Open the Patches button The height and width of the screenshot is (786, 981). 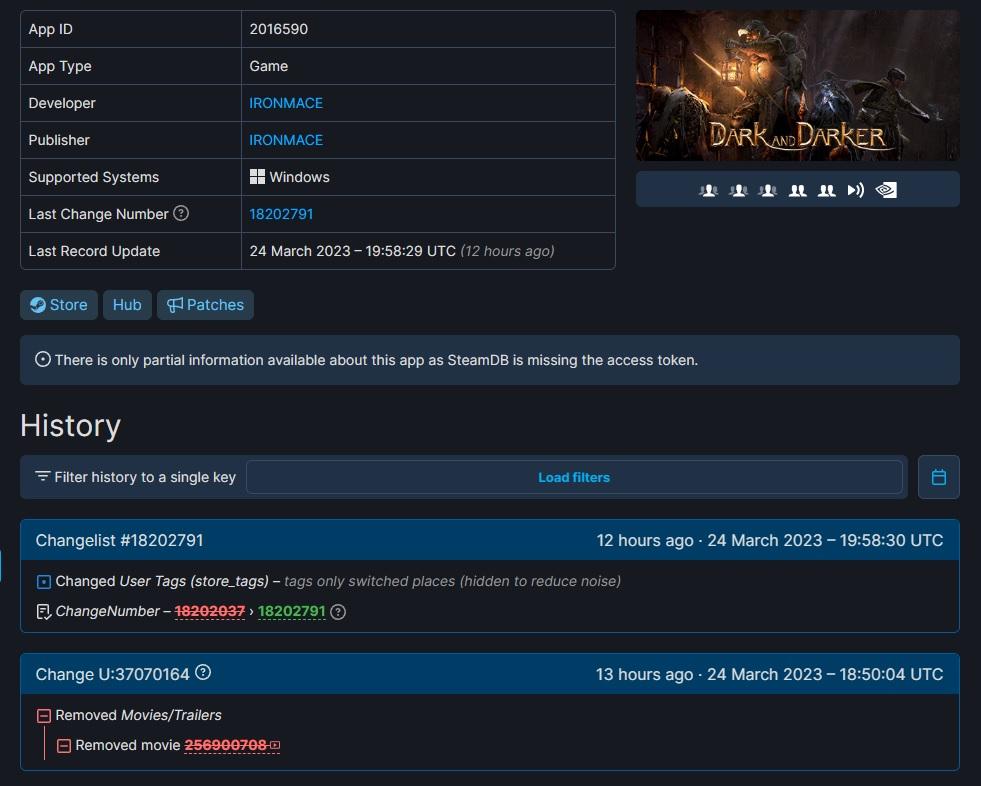(205, 305)
